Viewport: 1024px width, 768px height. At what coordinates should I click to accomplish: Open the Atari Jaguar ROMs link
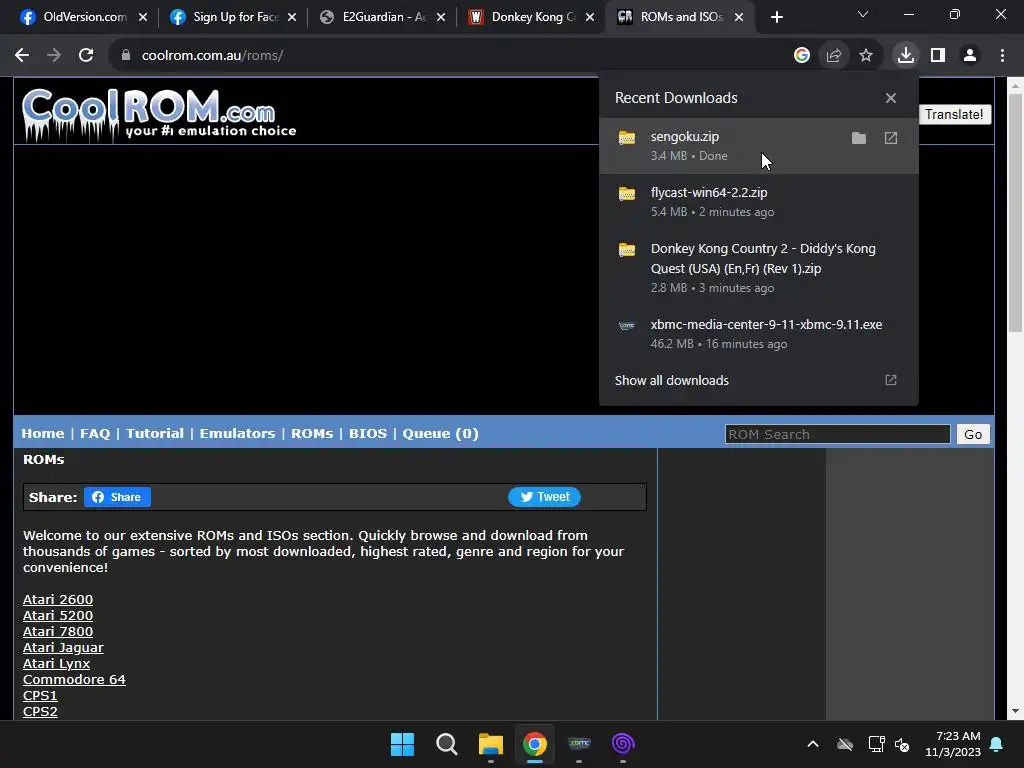pos(63,648)
